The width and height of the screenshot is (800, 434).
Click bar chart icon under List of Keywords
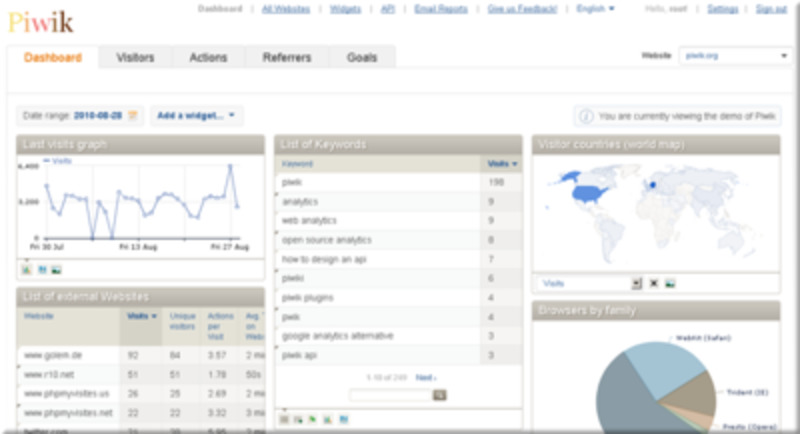pos(328,419)
